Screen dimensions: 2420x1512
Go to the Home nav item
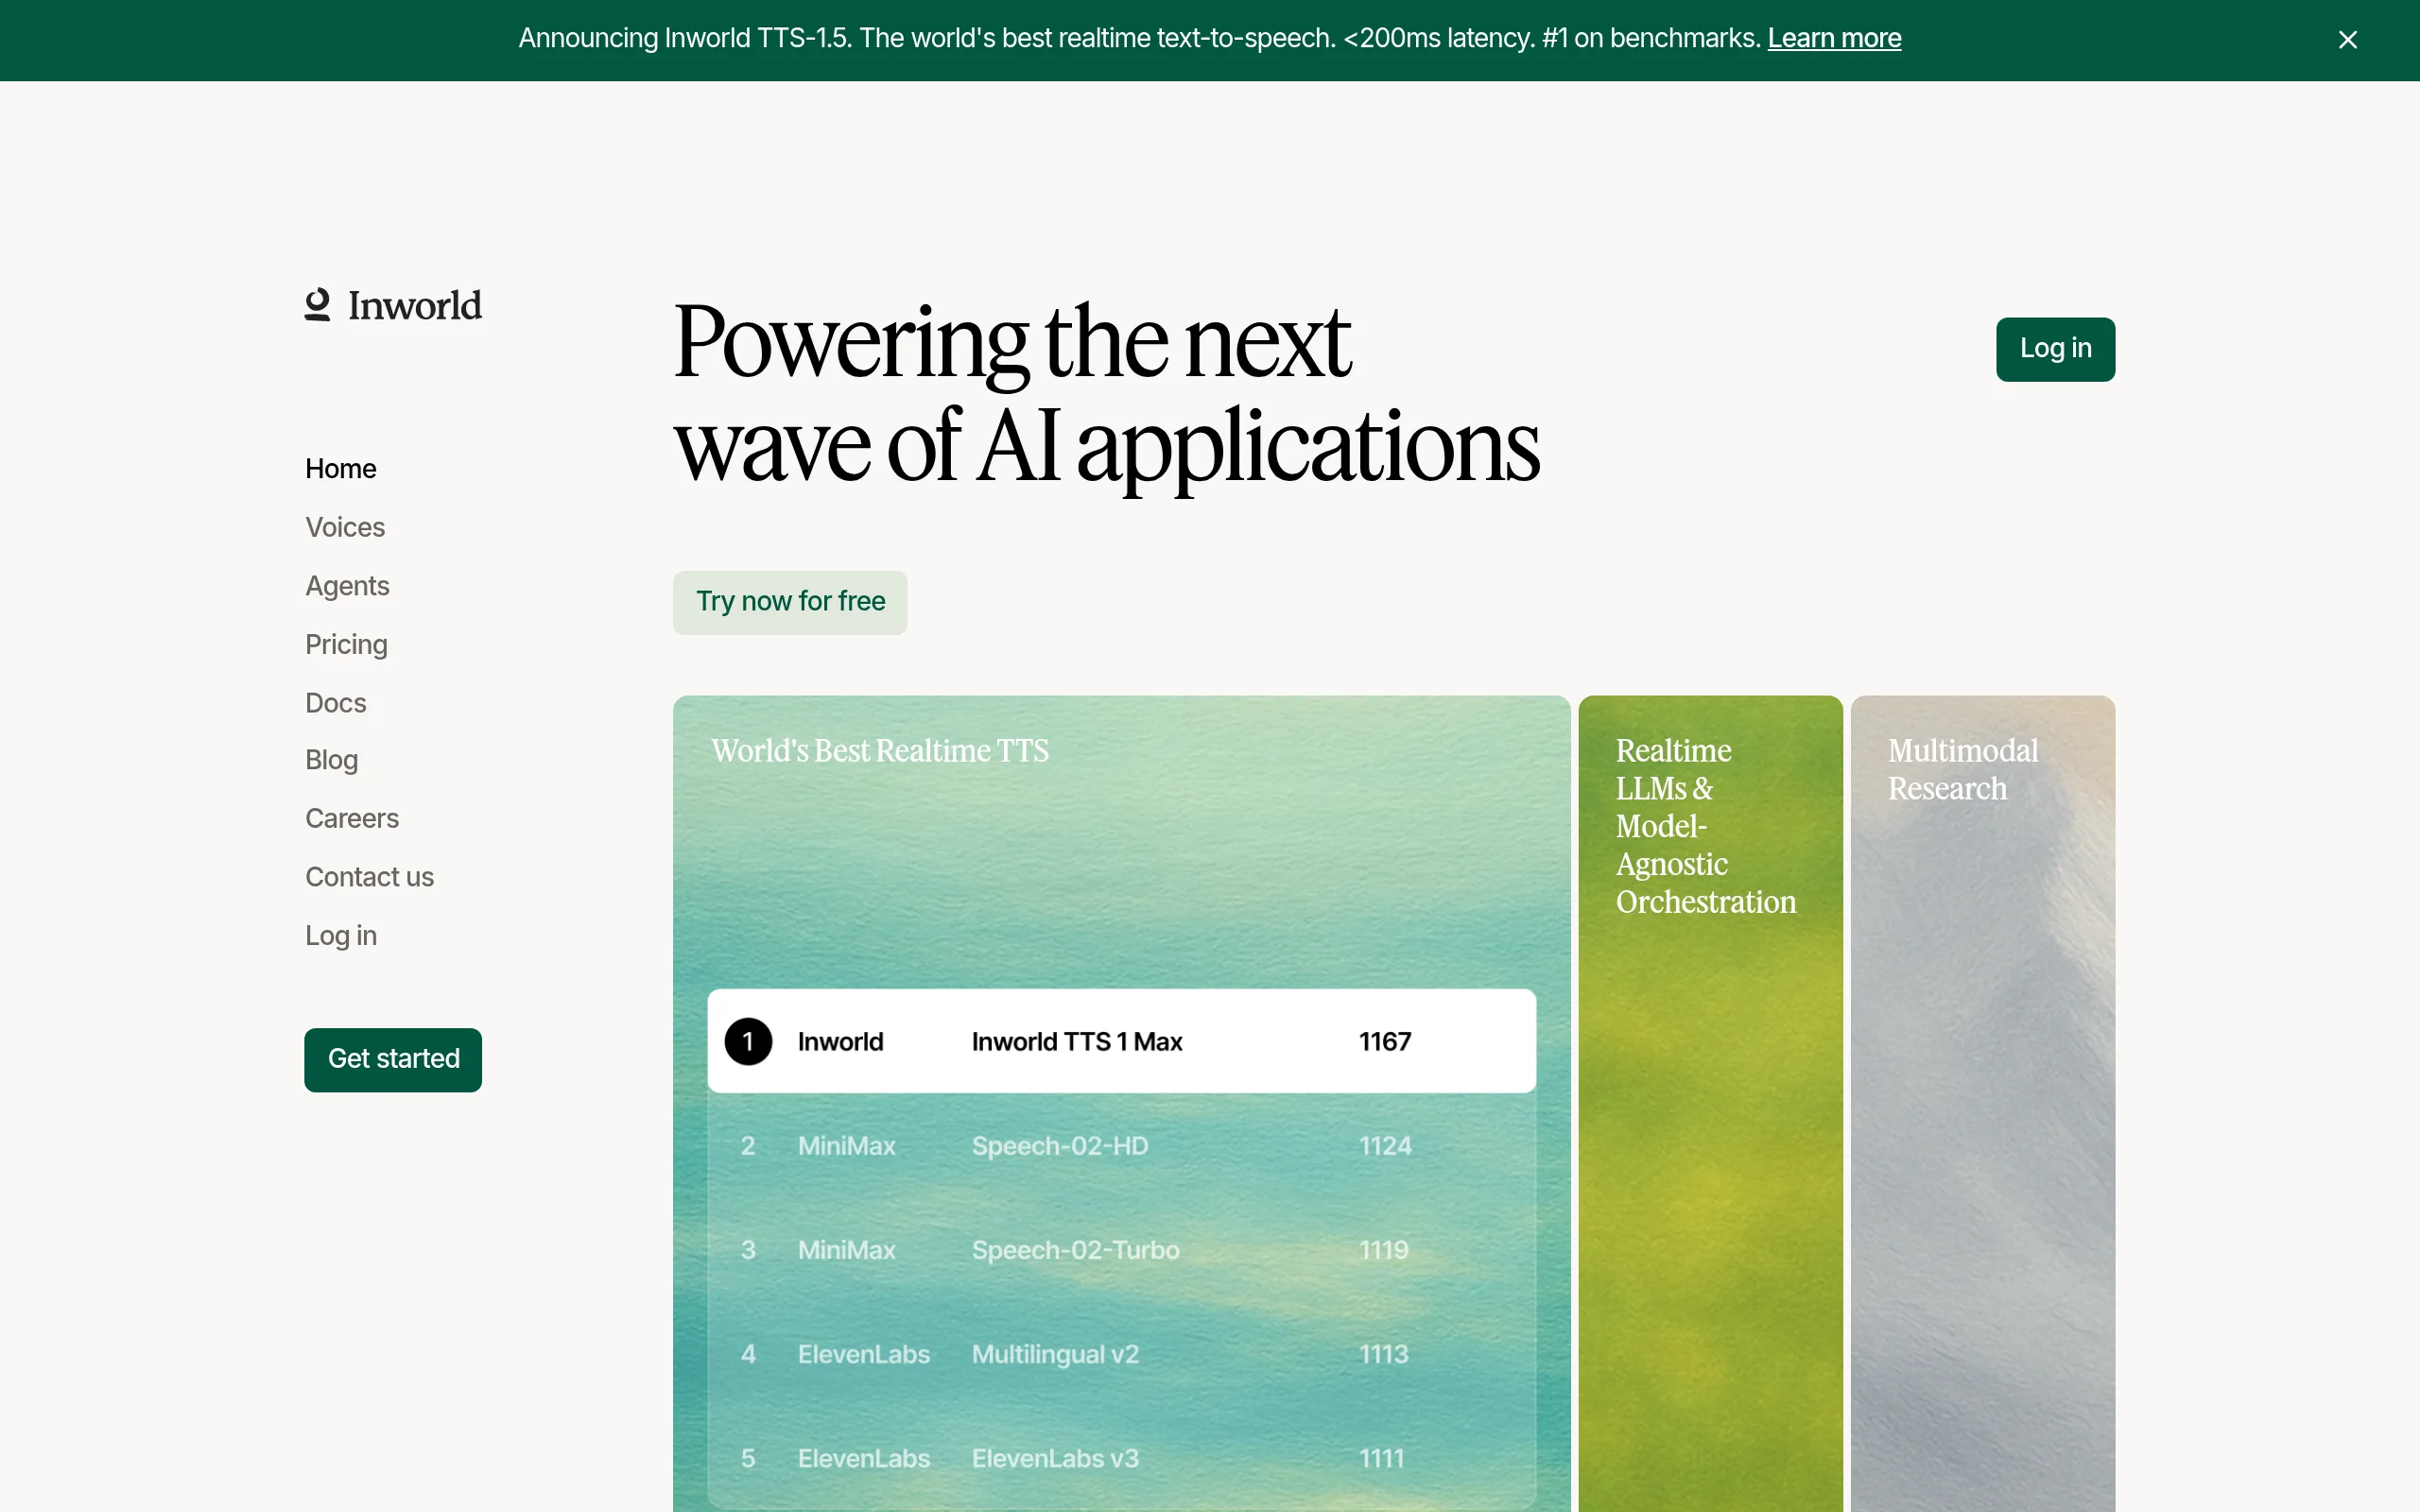pyautogui.click(x=340, y=469)
